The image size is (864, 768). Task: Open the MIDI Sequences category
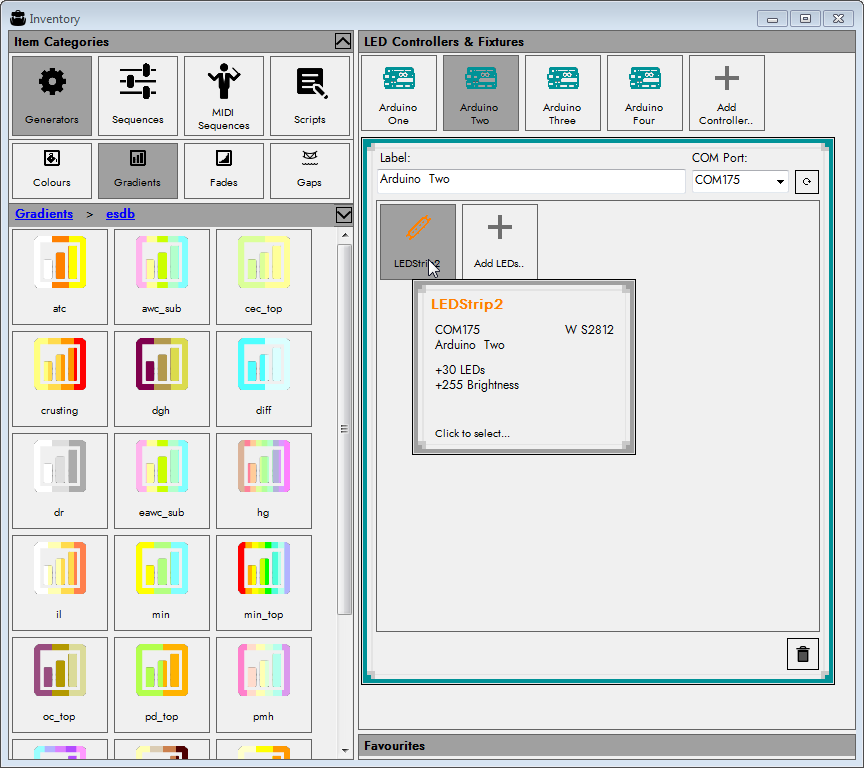pos(224,96)
